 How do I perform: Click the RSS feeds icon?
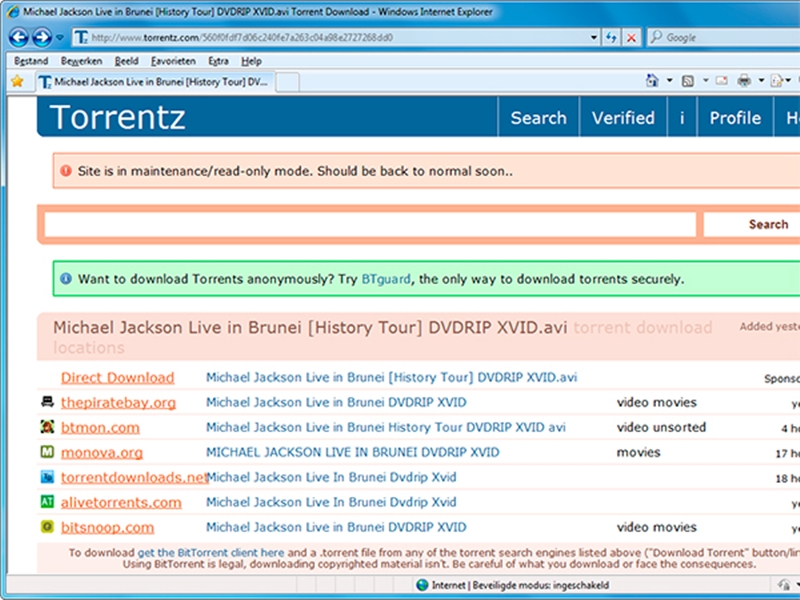click(x=688, y=81)
